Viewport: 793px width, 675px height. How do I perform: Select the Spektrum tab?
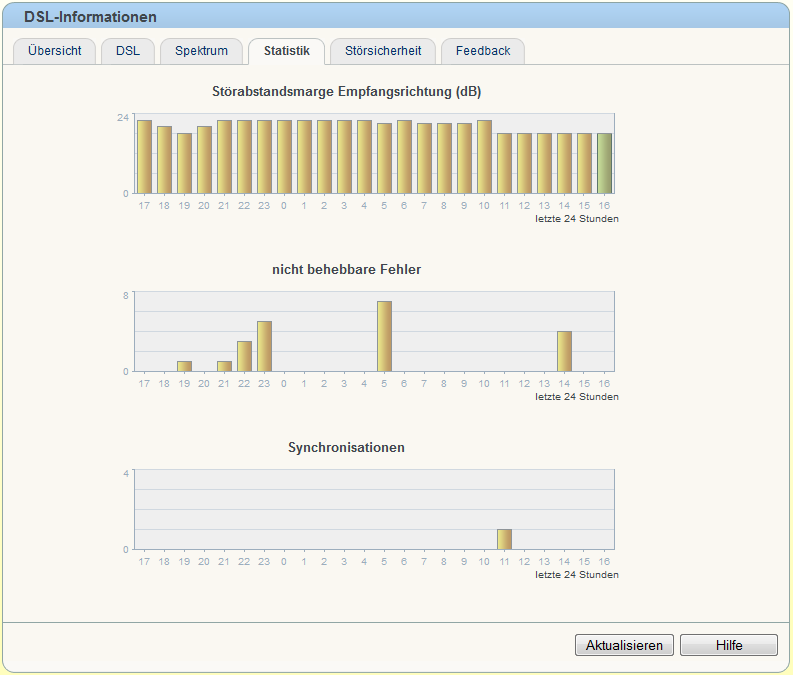(x=201, y=51)
